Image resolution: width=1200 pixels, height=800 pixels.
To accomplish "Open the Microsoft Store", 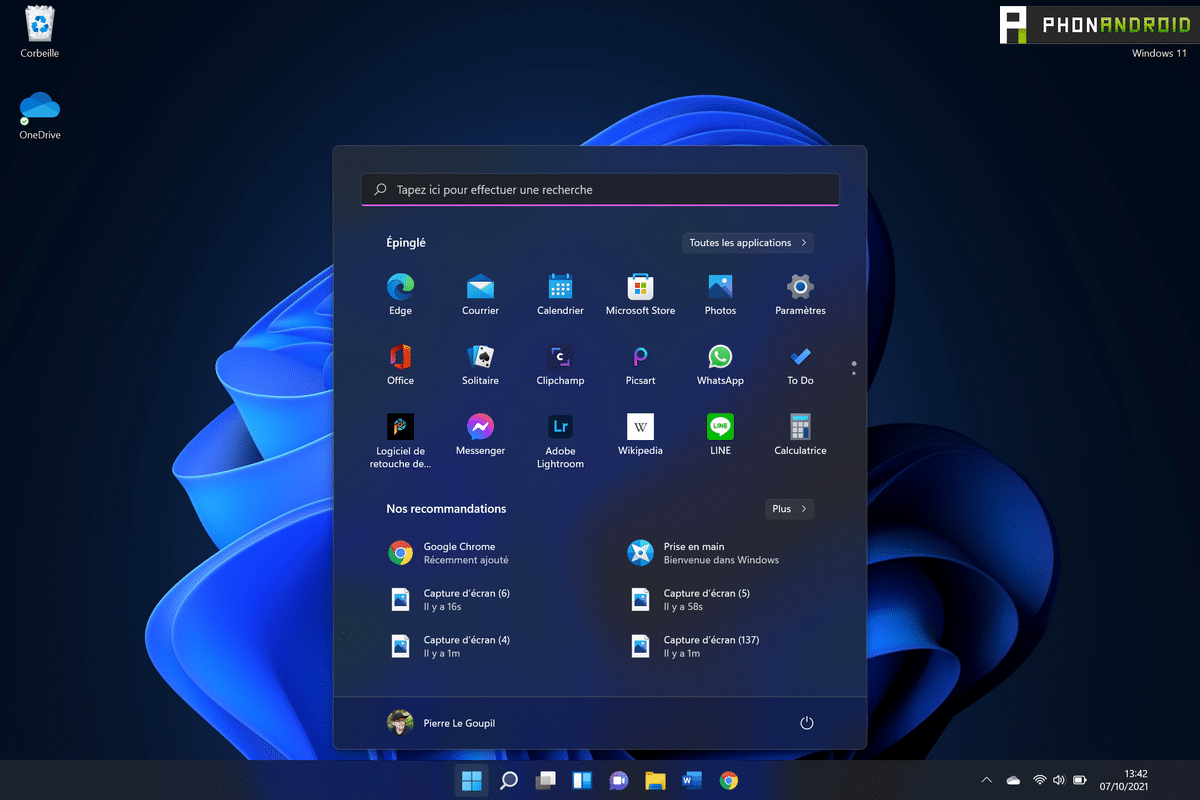I will pyautogui.click(x=640, y=293).
